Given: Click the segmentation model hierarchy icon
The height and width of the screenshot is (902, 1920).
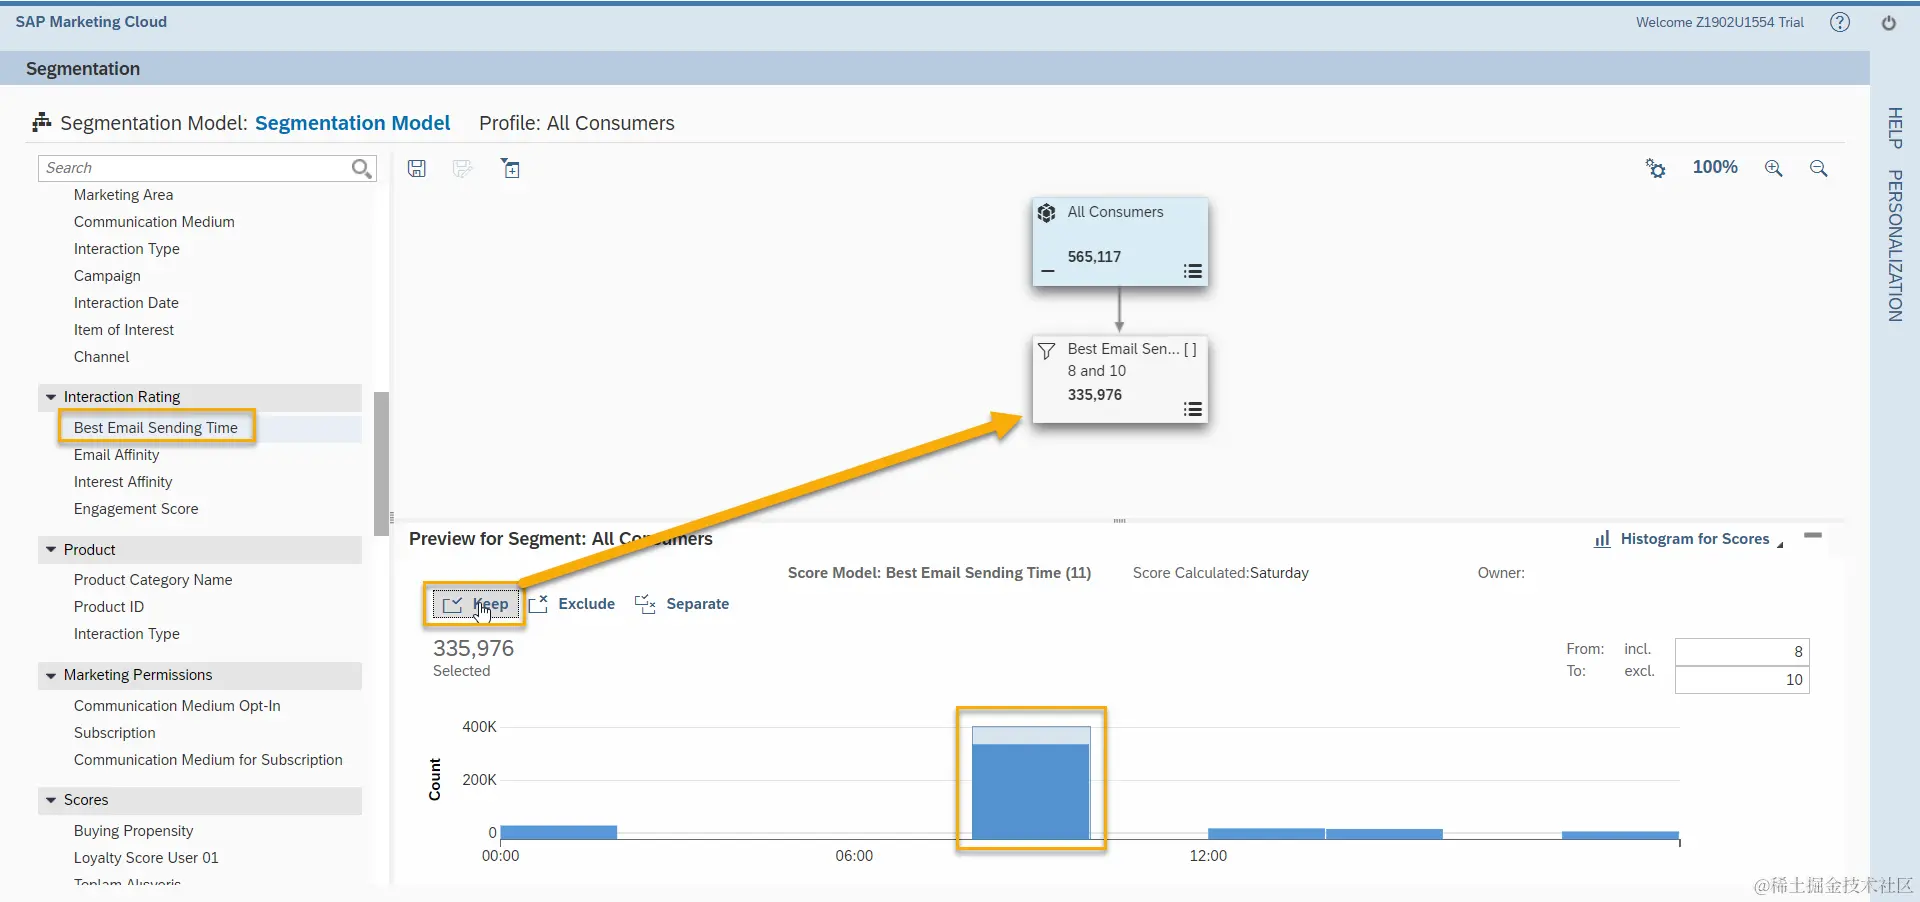Looking at the screenshot, I should click(x=41, y=122).
